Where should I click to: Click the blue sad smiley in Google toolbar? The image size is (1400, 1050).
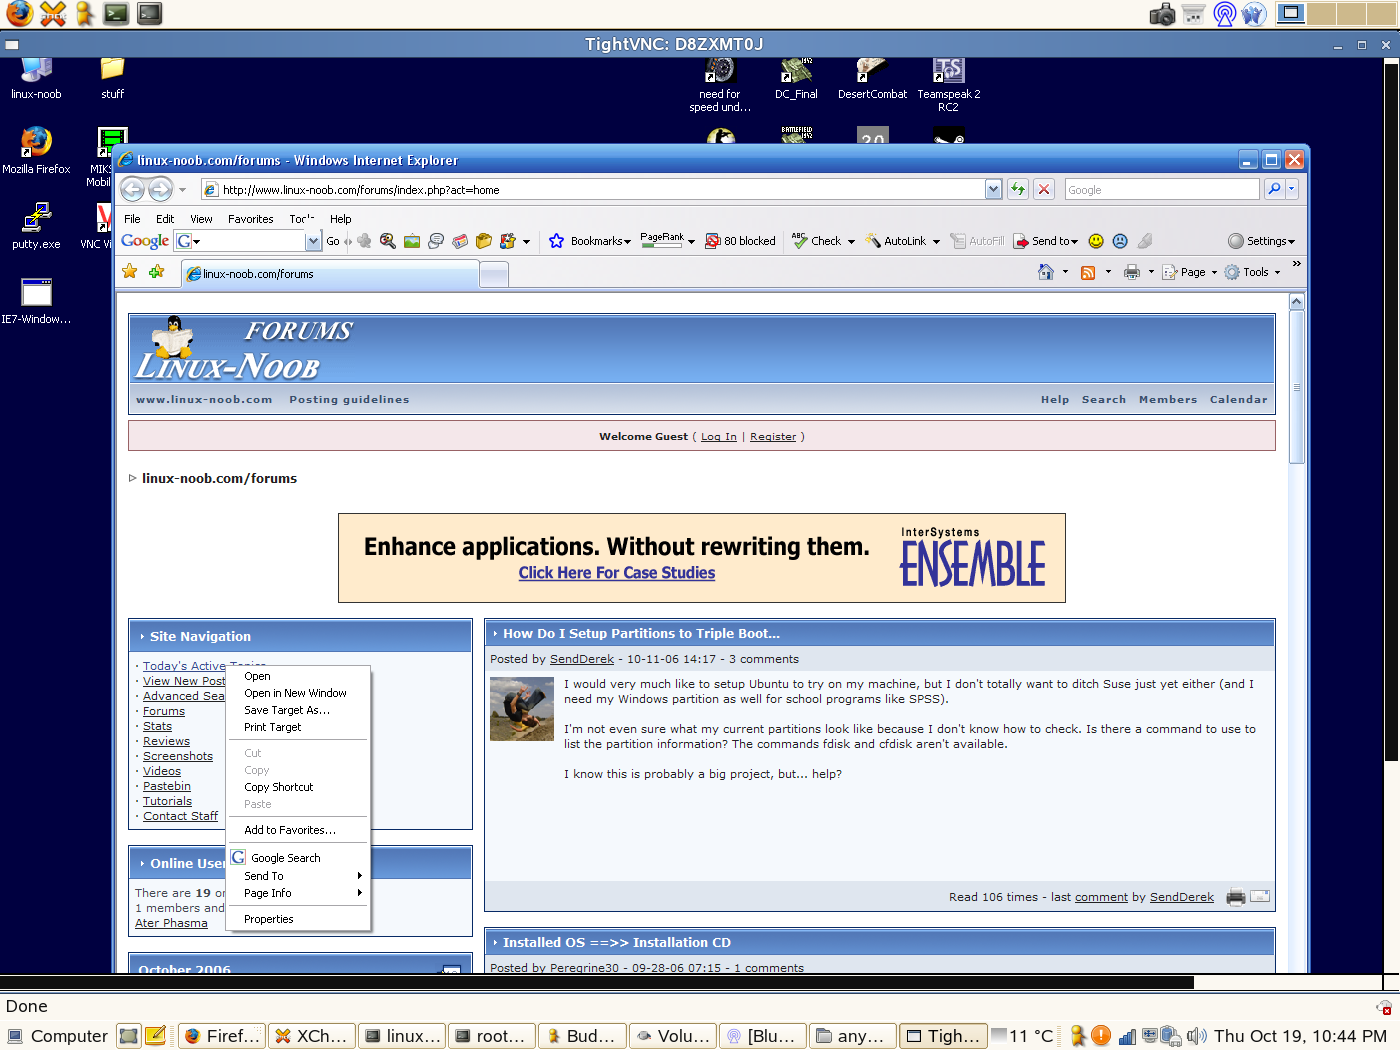1120,241
